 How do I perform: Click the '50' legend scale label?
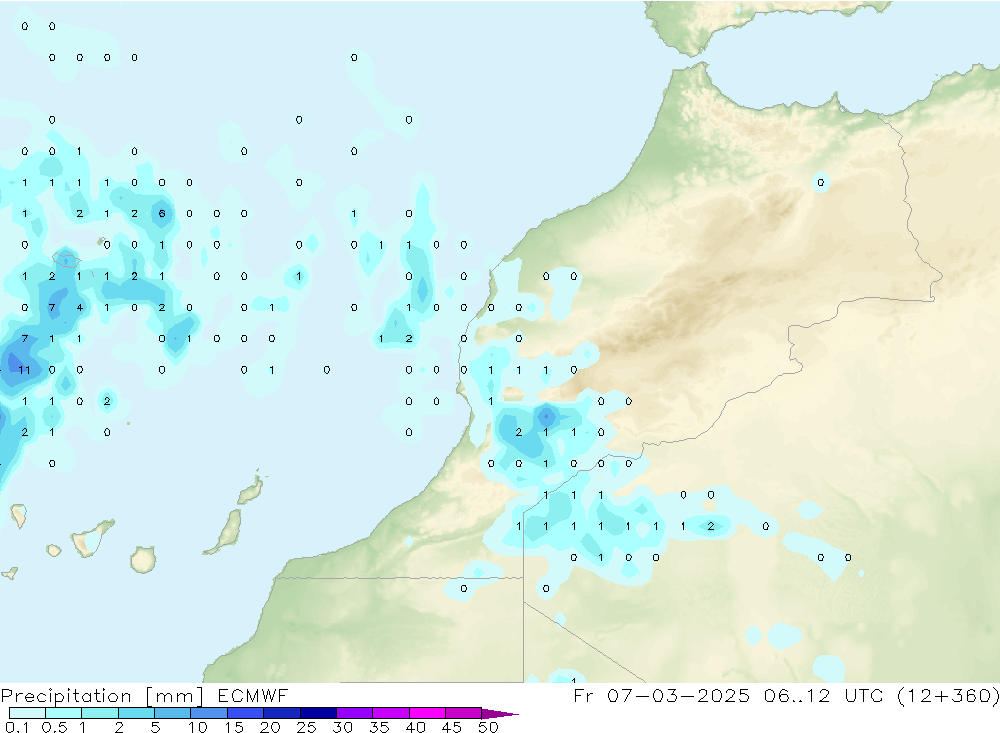[x=488, y=727]
